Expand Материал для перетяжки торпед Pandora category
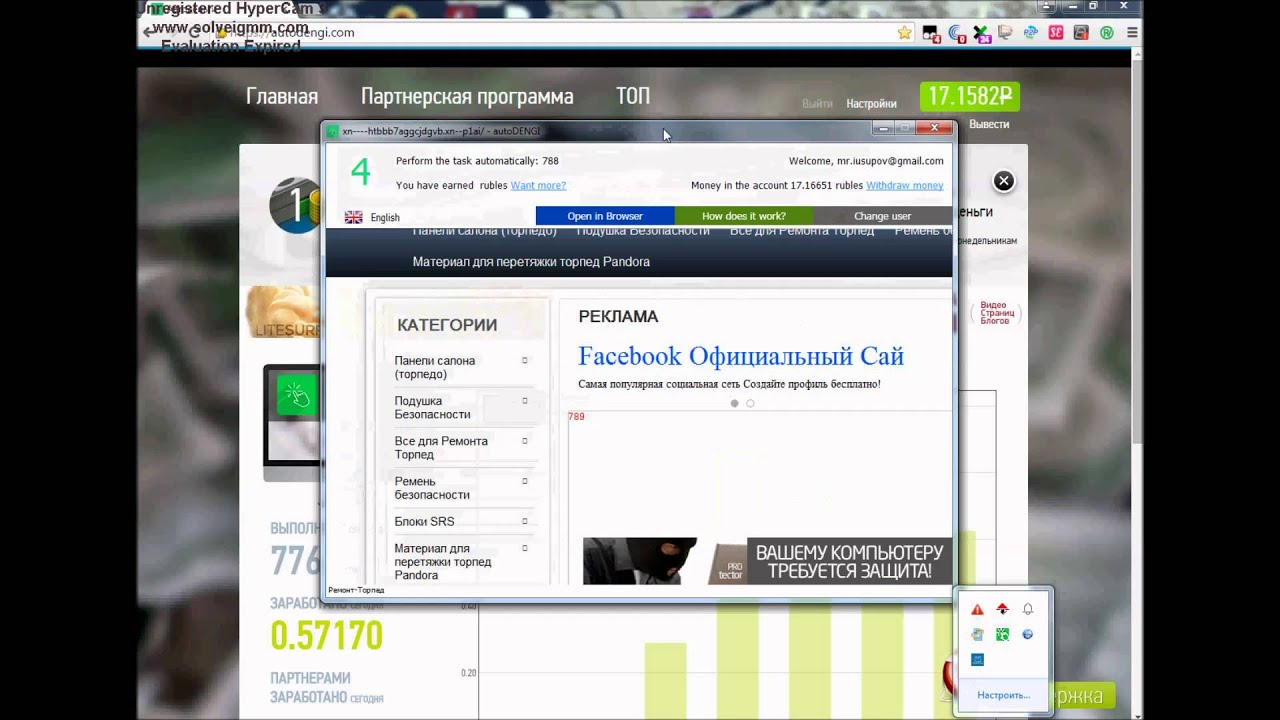This screenshot has width=1280, height=720. pyautogui.click(x=524, y=548)
